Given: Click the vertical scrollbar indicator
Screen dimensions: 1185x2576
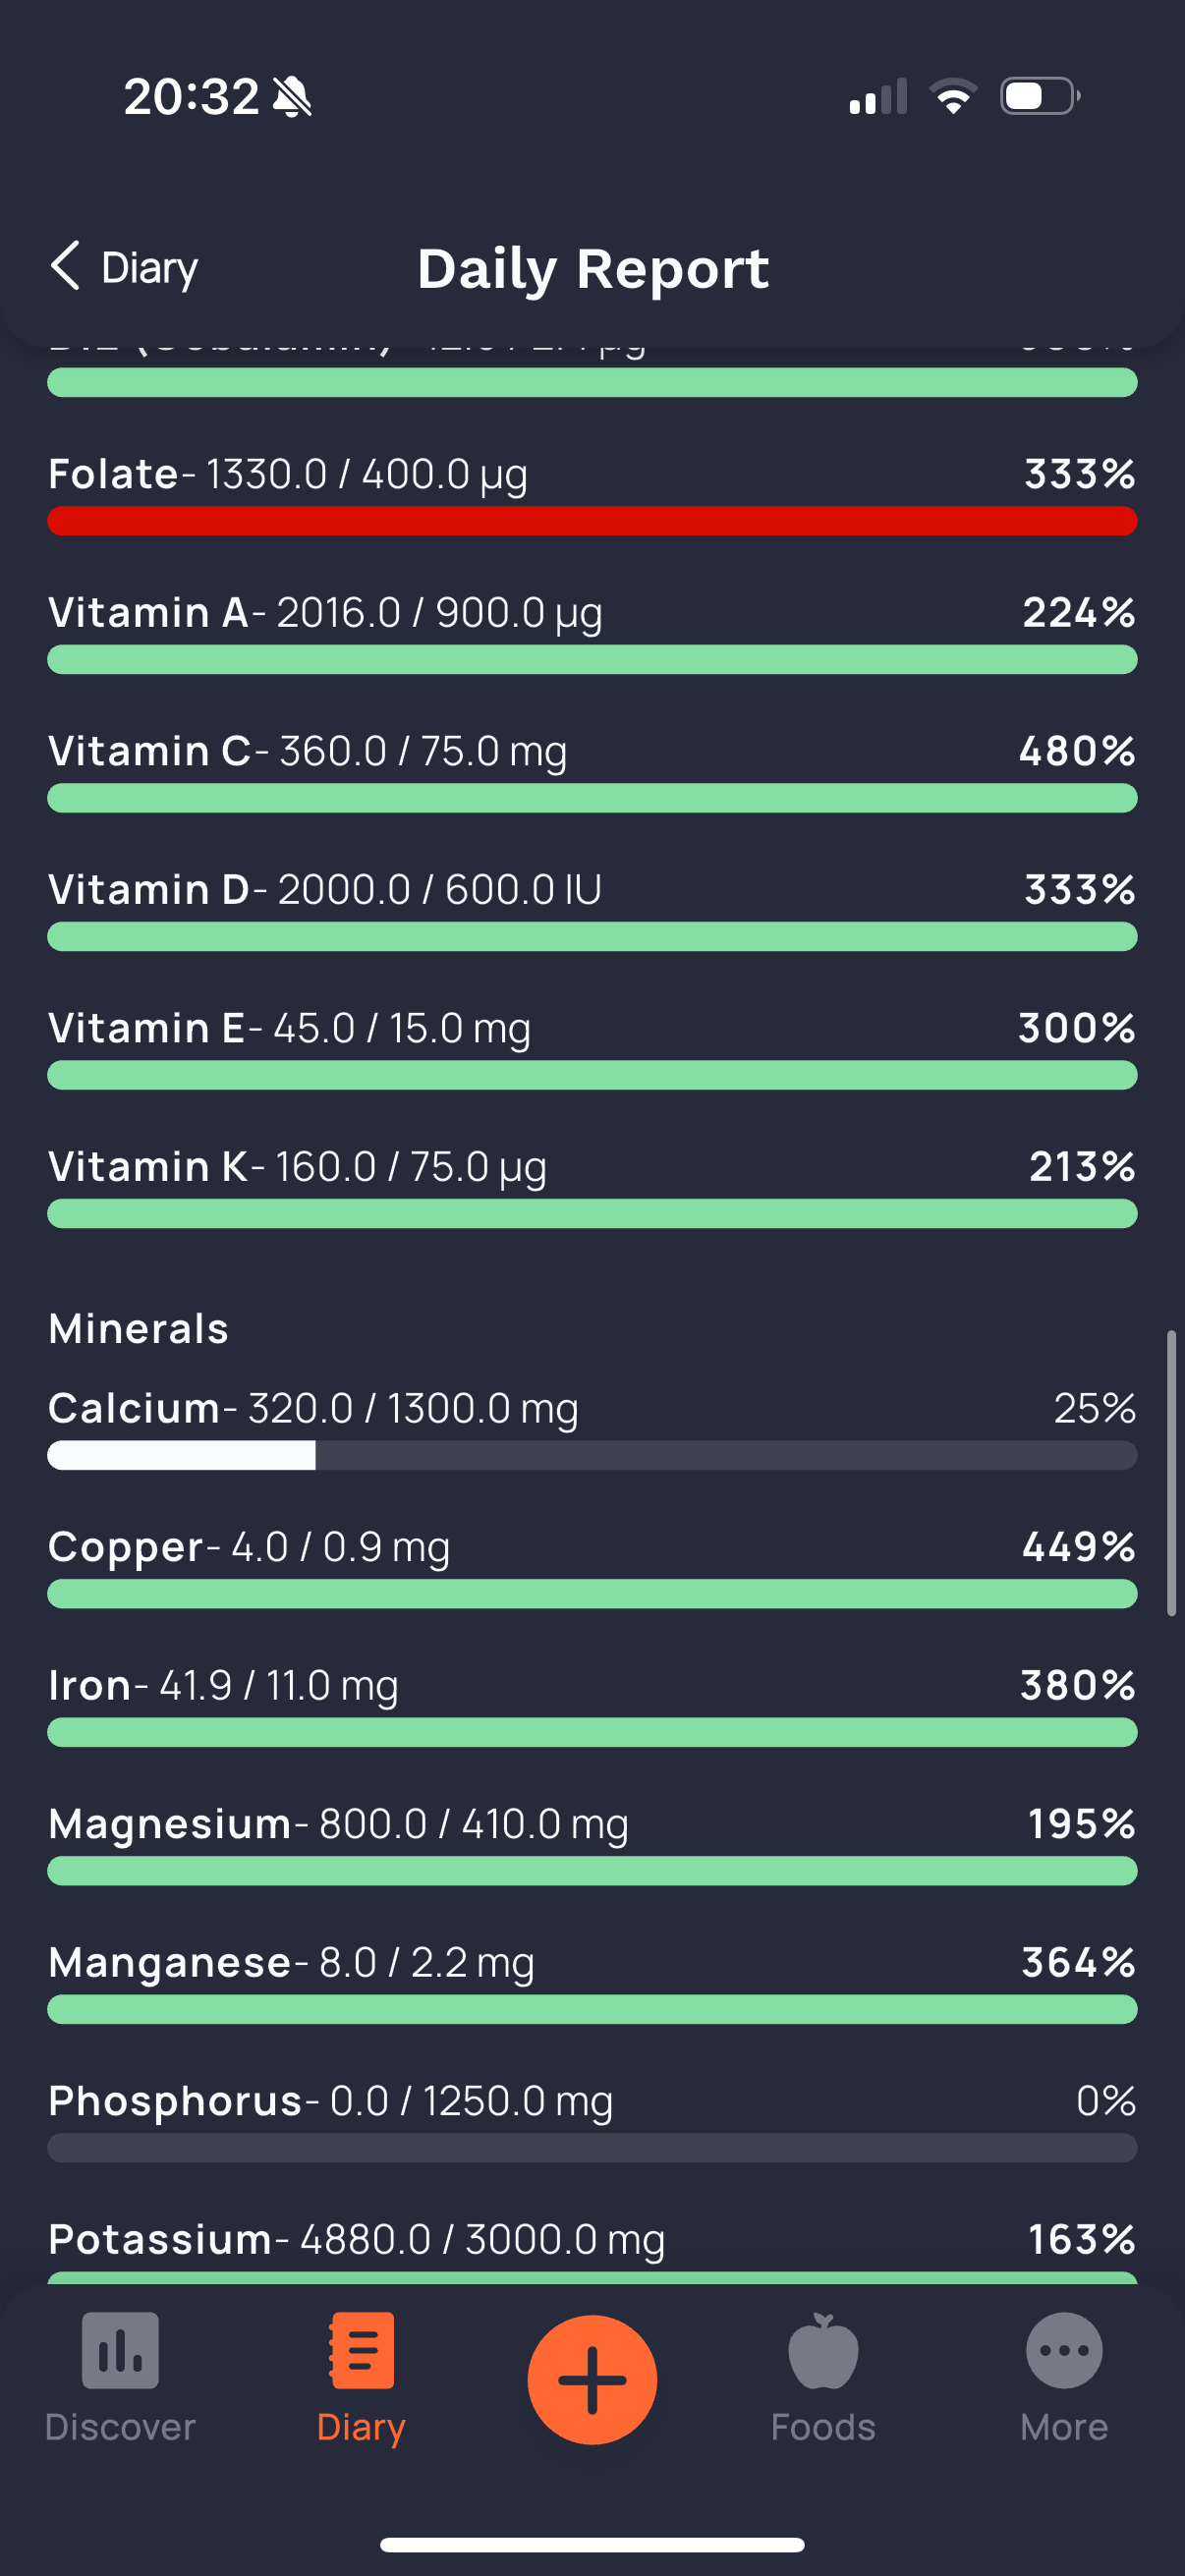Looking at the screenshot, I should [x=1171, y=1472].
